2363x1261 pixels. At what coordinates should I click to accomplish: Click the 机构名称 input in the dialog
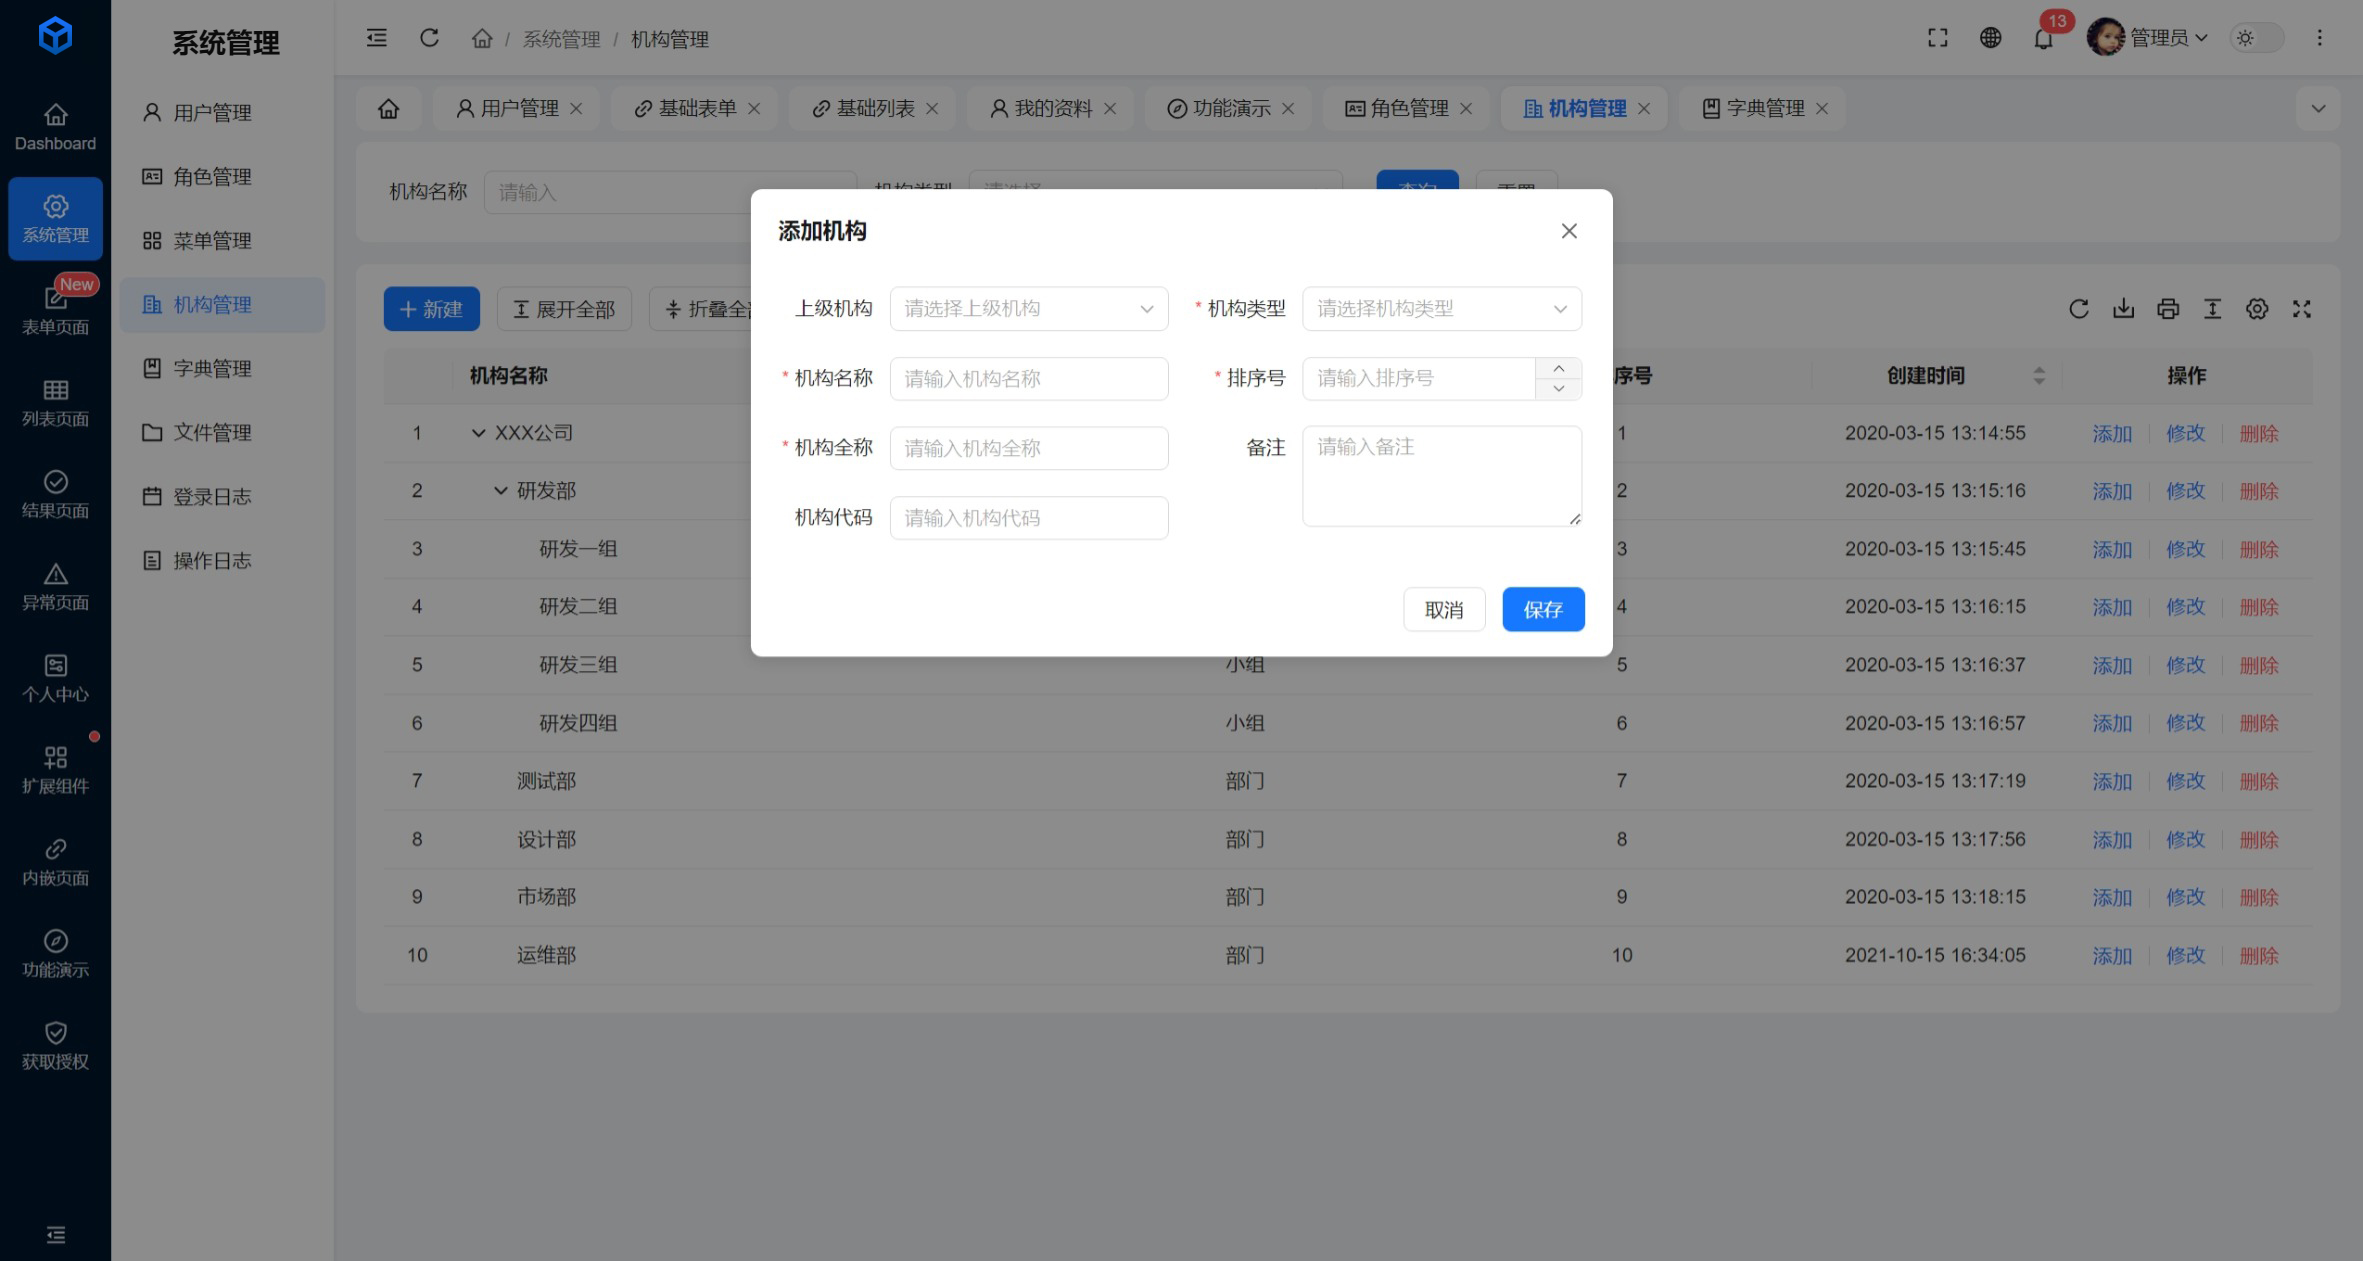pos(1028,379)
